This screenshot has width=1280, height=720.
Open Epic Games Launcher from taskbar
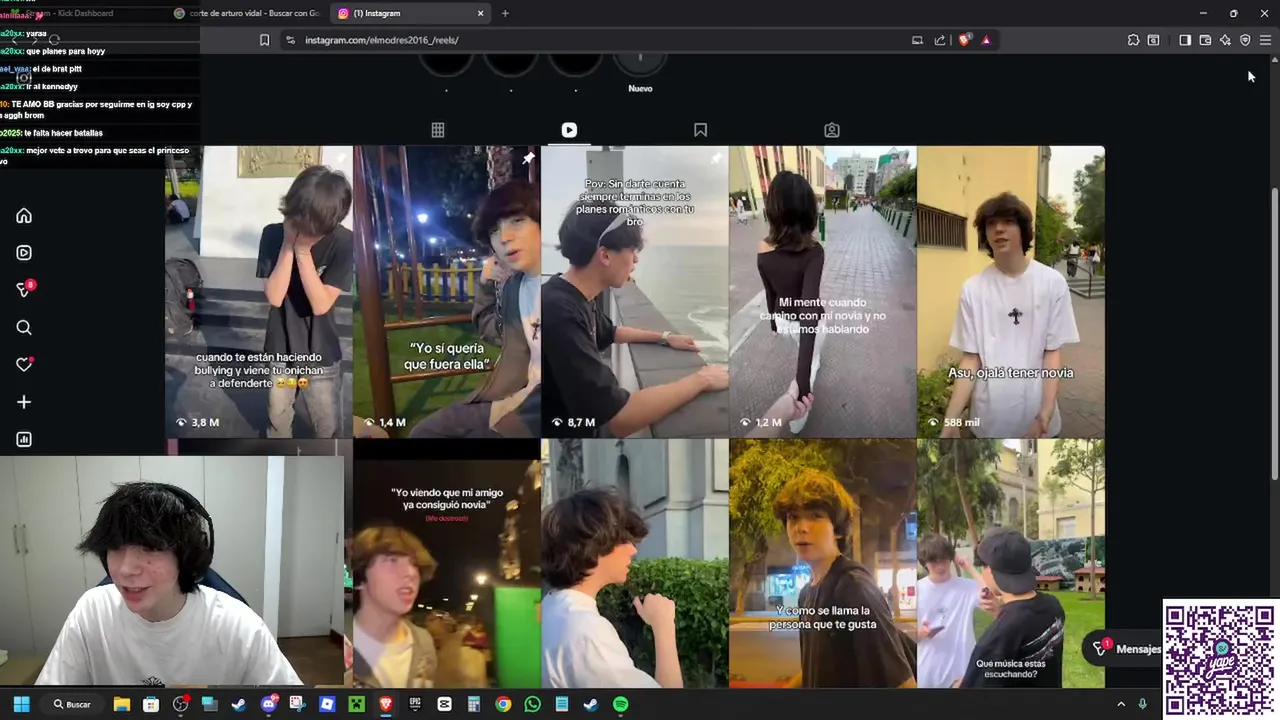415,704
